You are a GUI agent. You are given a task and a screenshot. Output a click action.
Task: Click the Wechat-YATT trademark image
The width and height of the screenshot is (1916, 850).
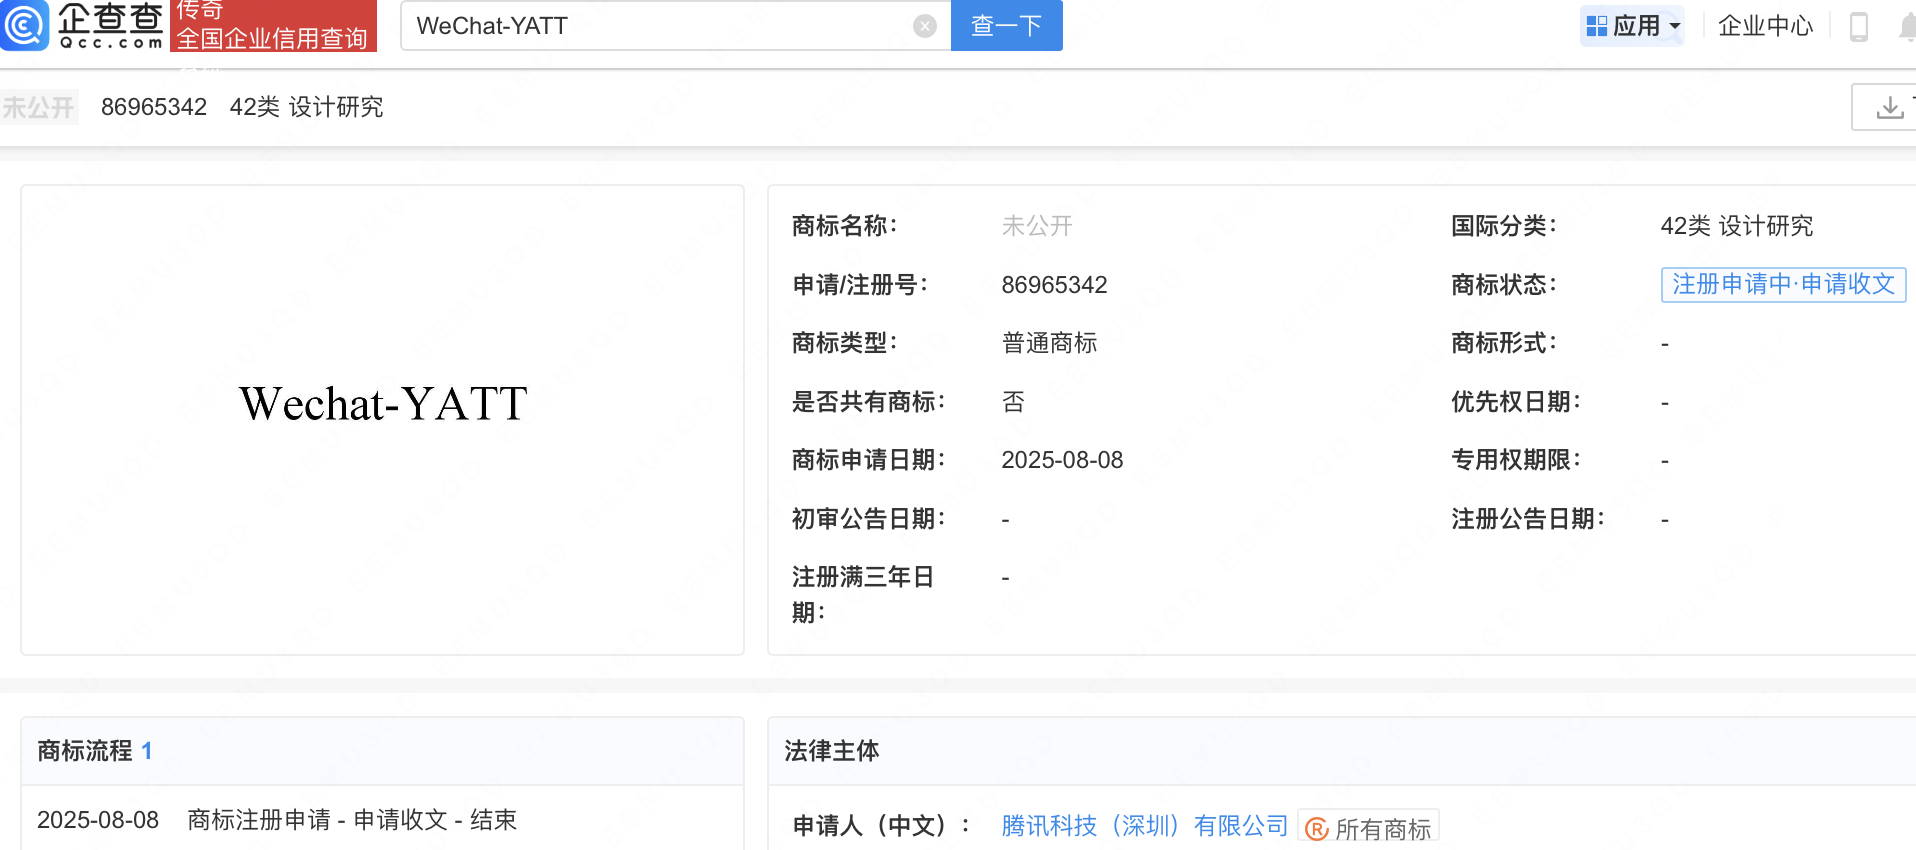pyautogui.click(x=383, y=404)
